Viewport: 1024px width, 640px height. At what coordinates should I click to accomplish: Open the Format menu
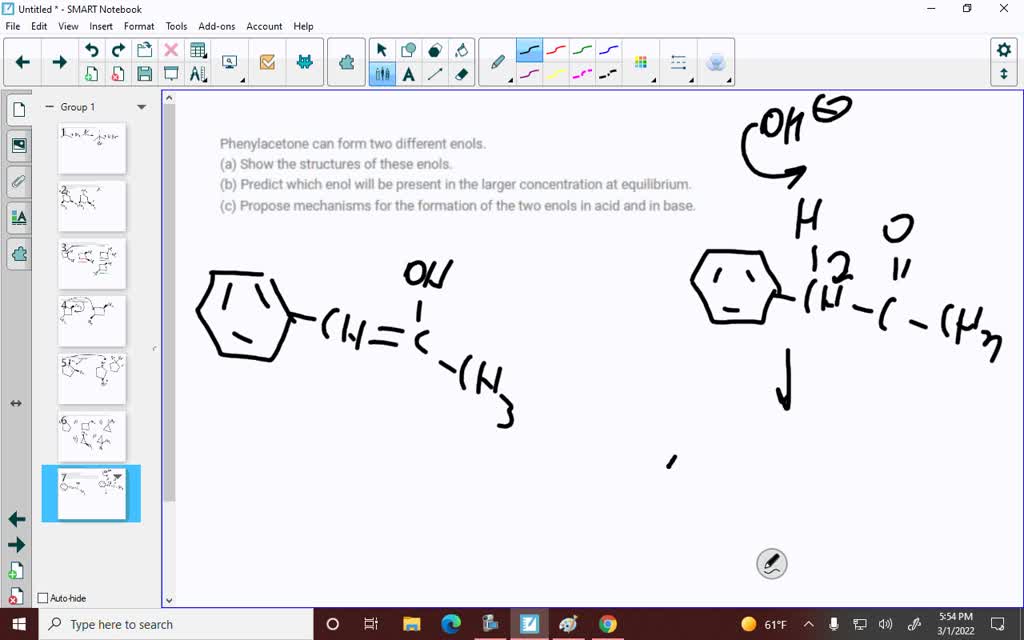(139, 26)
